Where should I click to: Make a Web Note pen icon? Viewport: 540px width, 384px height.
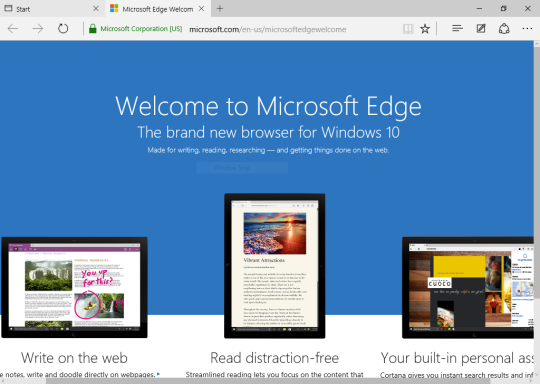481,29
